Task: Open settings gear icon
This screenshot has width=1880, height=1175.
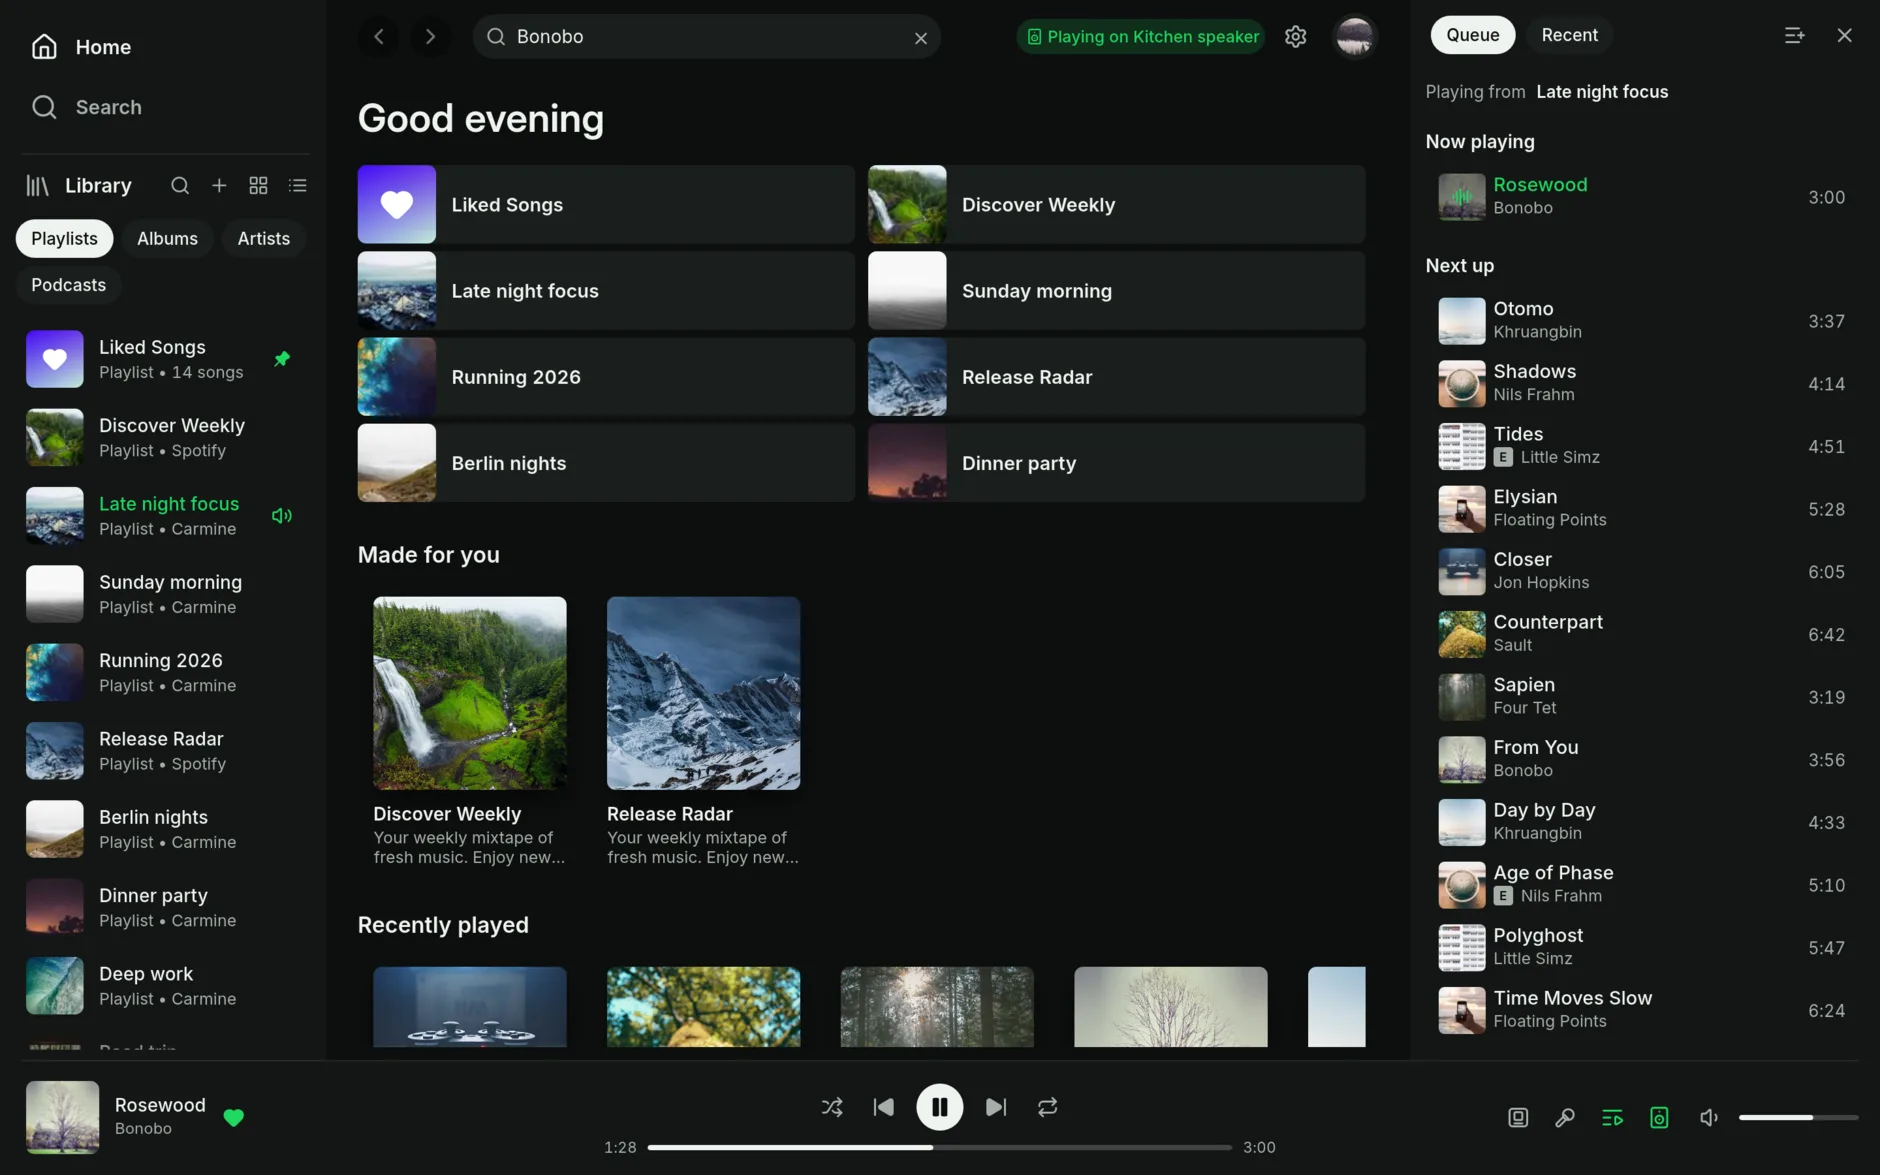Action: pyautogui.click(x=1296, y=37)
